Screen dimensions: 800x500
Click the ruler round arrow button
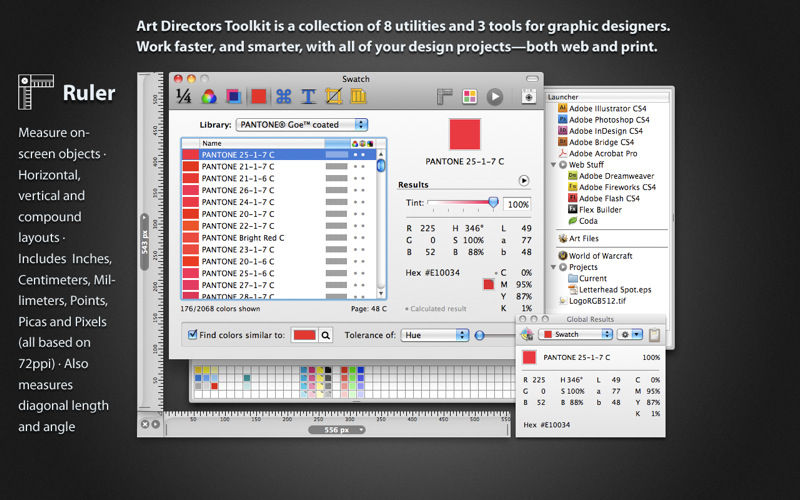coord(155,424)
